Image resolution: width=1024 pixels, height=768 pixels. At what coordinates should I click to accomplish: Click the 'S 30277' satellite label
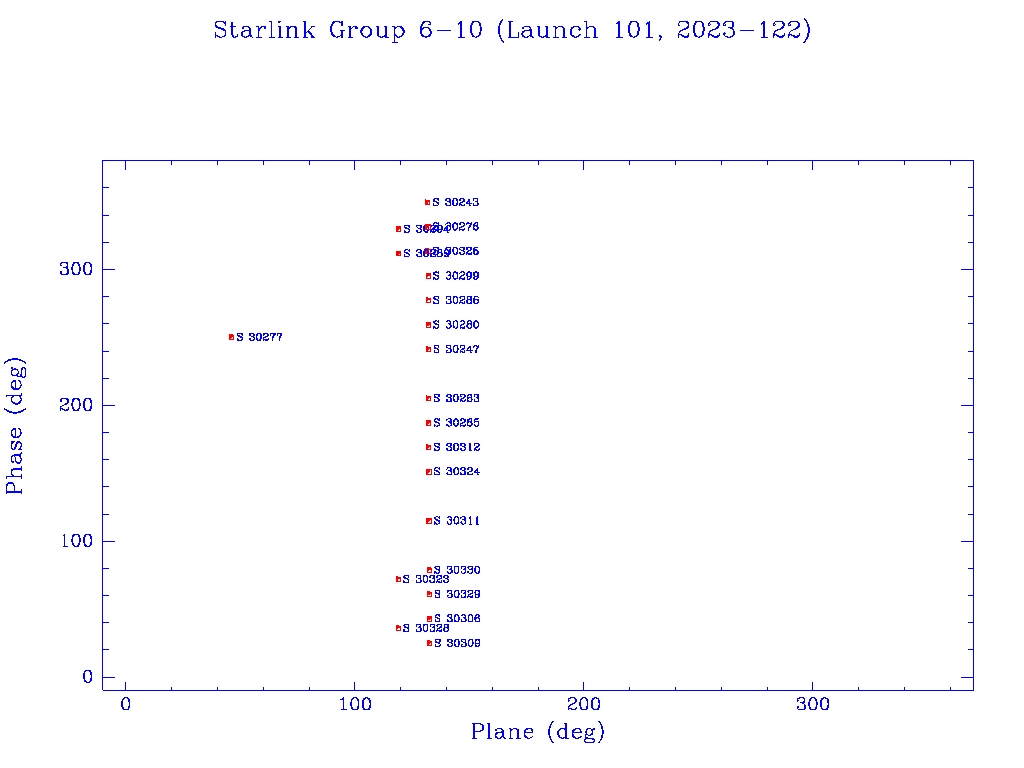[259, 337]
